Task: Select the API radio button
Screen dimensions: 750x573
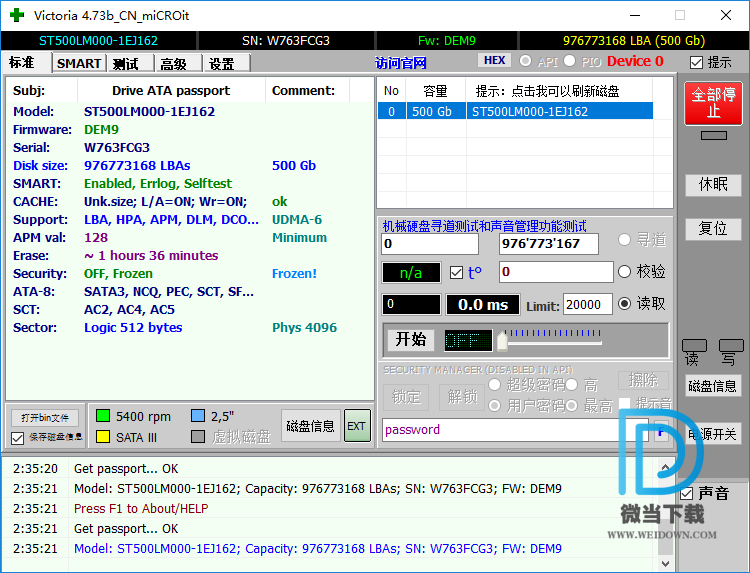Action: tap(526, 61)
